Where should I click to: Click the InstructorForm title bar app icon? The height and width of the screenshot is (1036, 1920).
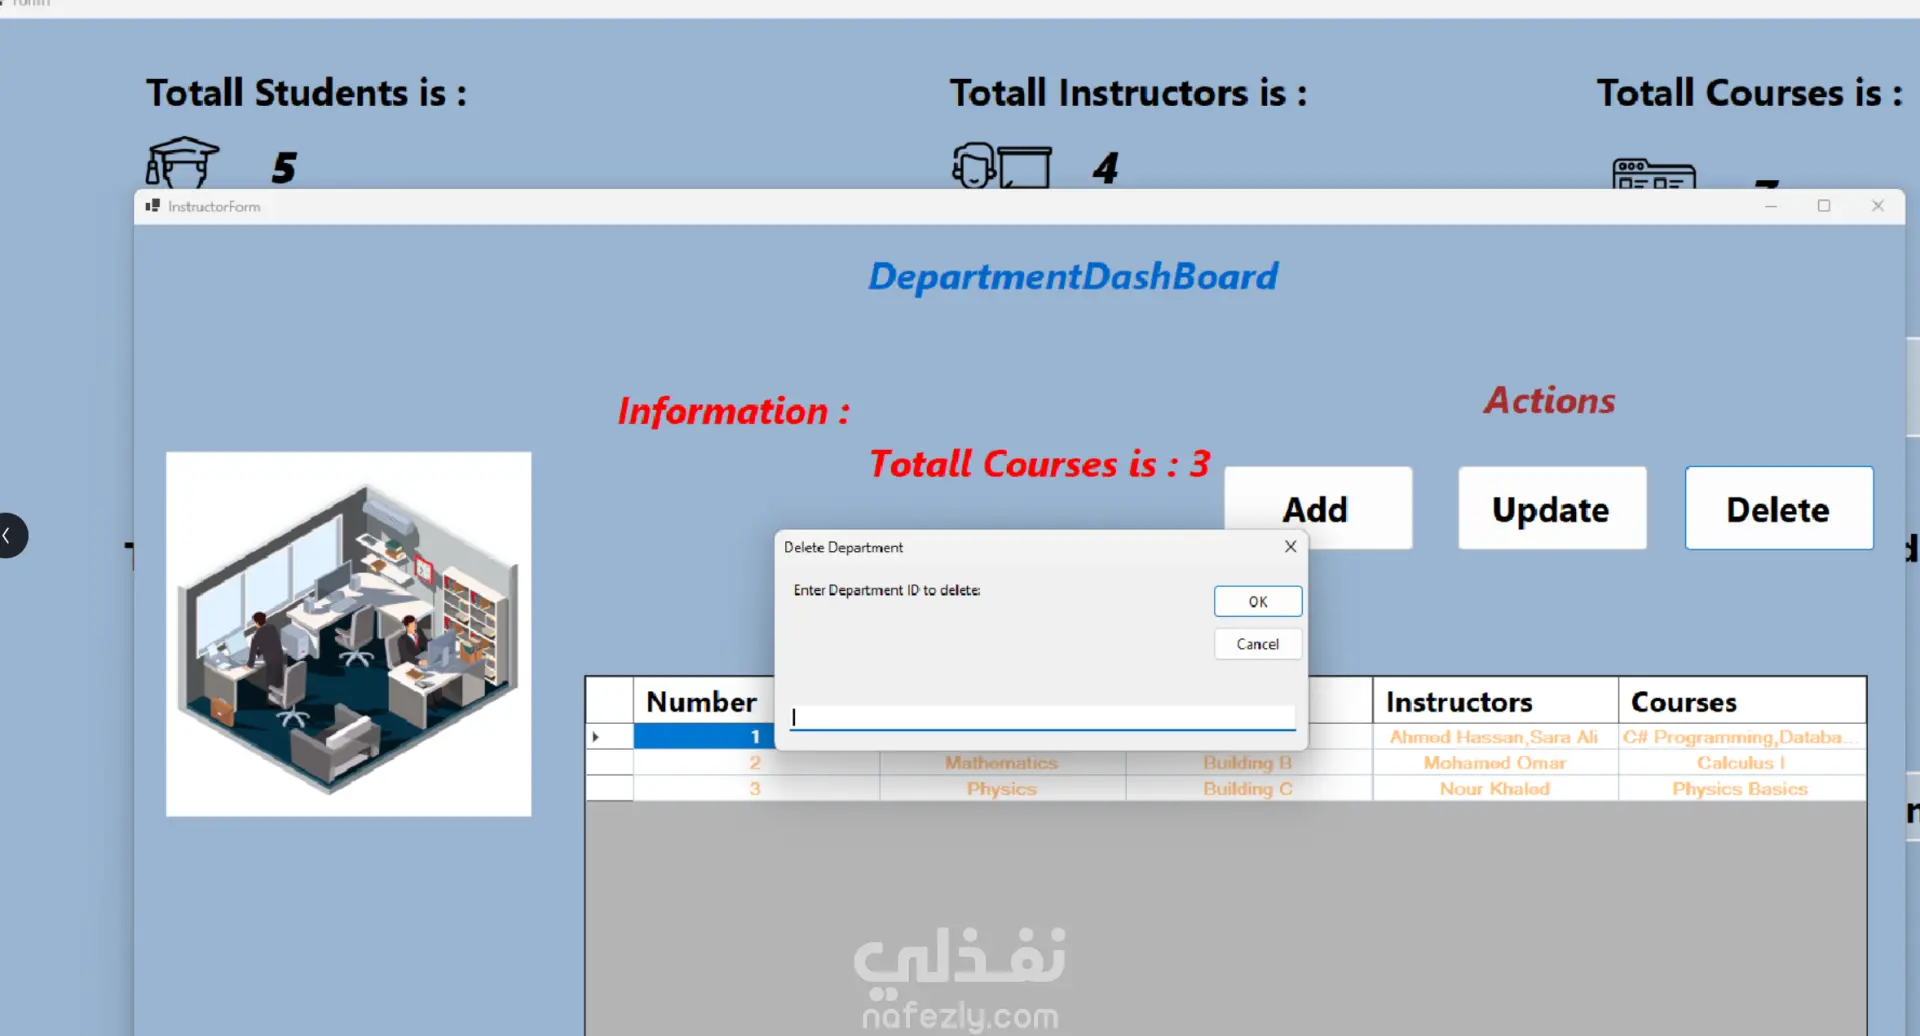coord(153,206)
